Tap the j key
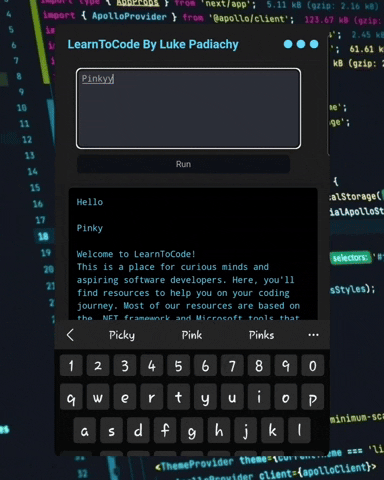 coord(246,430)
